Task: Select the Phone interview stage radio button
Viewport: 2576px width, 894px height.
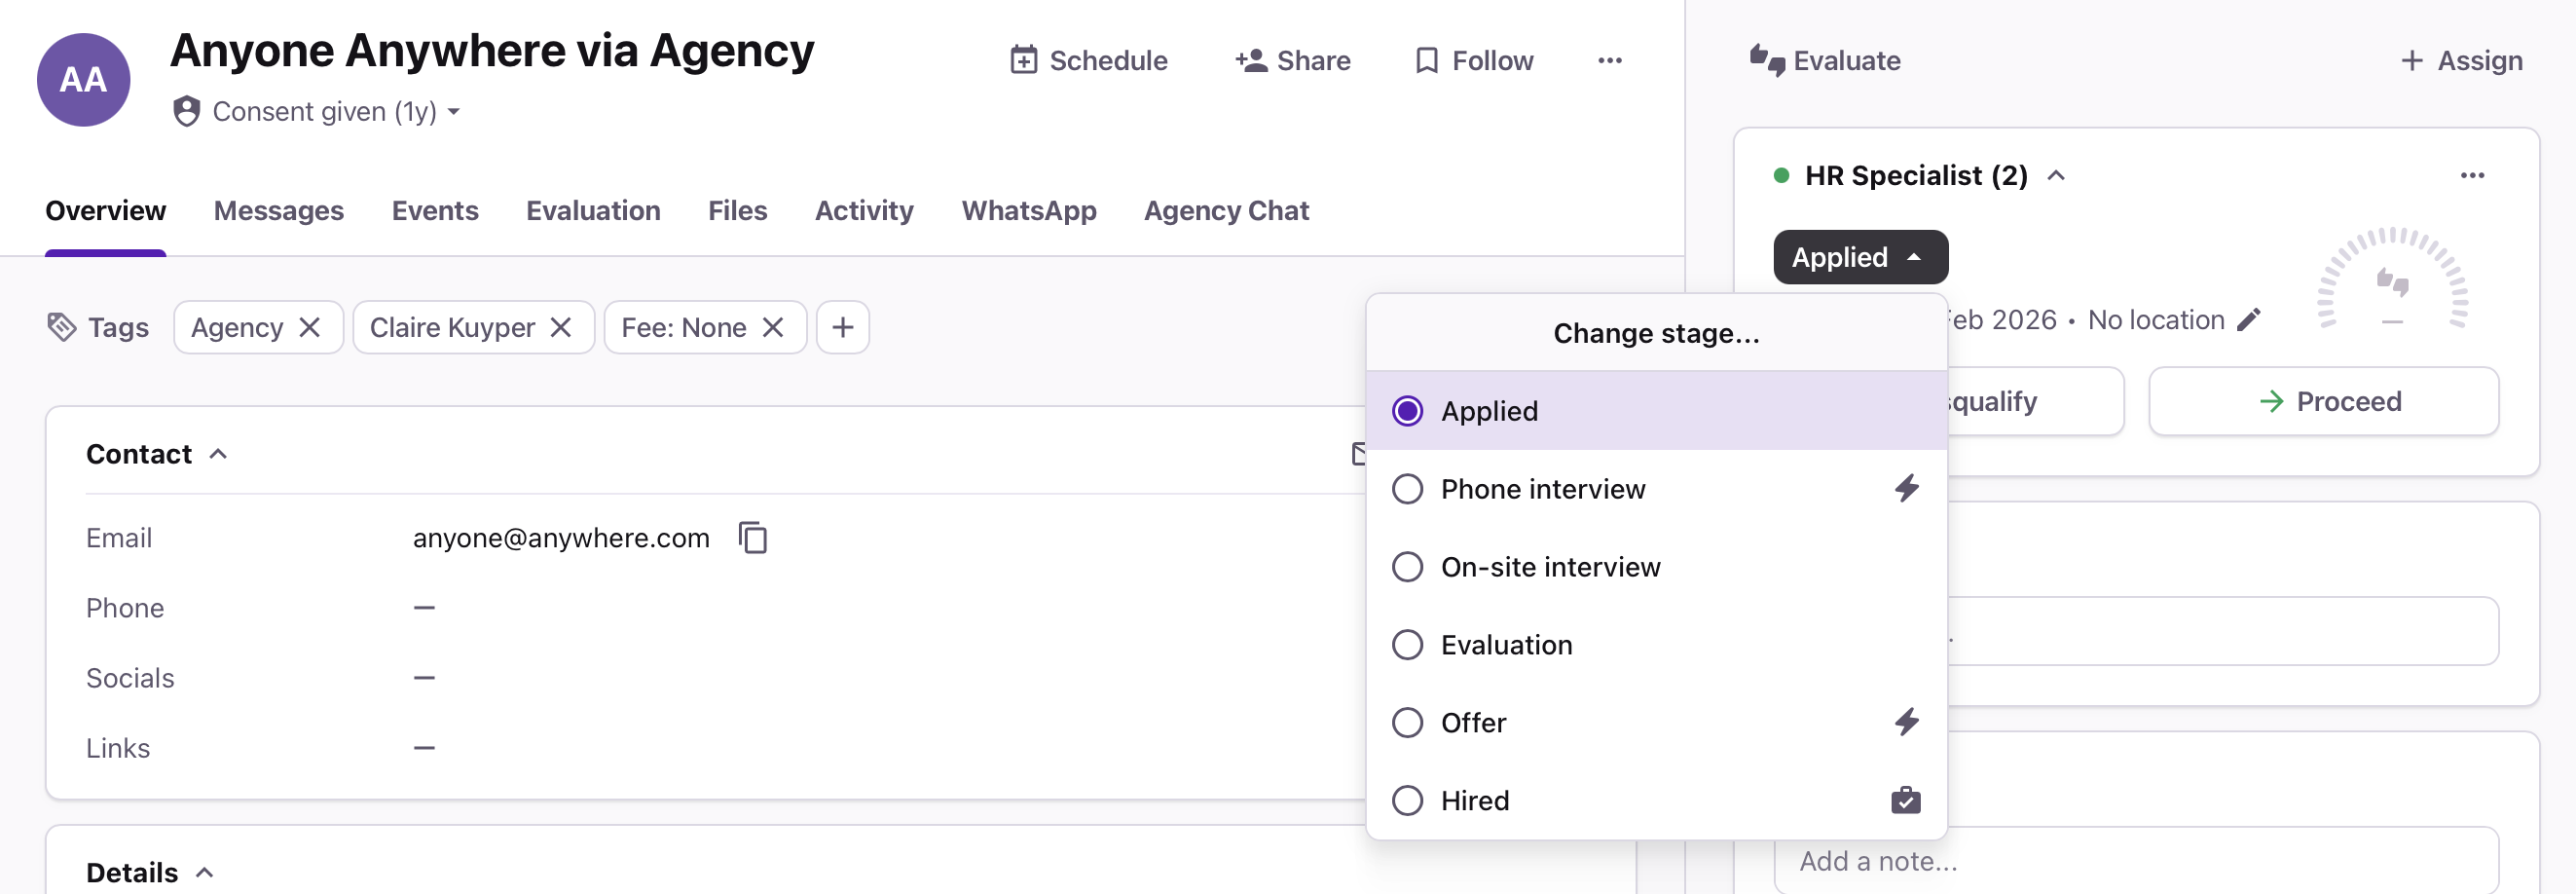Action: pos(1407,489)
